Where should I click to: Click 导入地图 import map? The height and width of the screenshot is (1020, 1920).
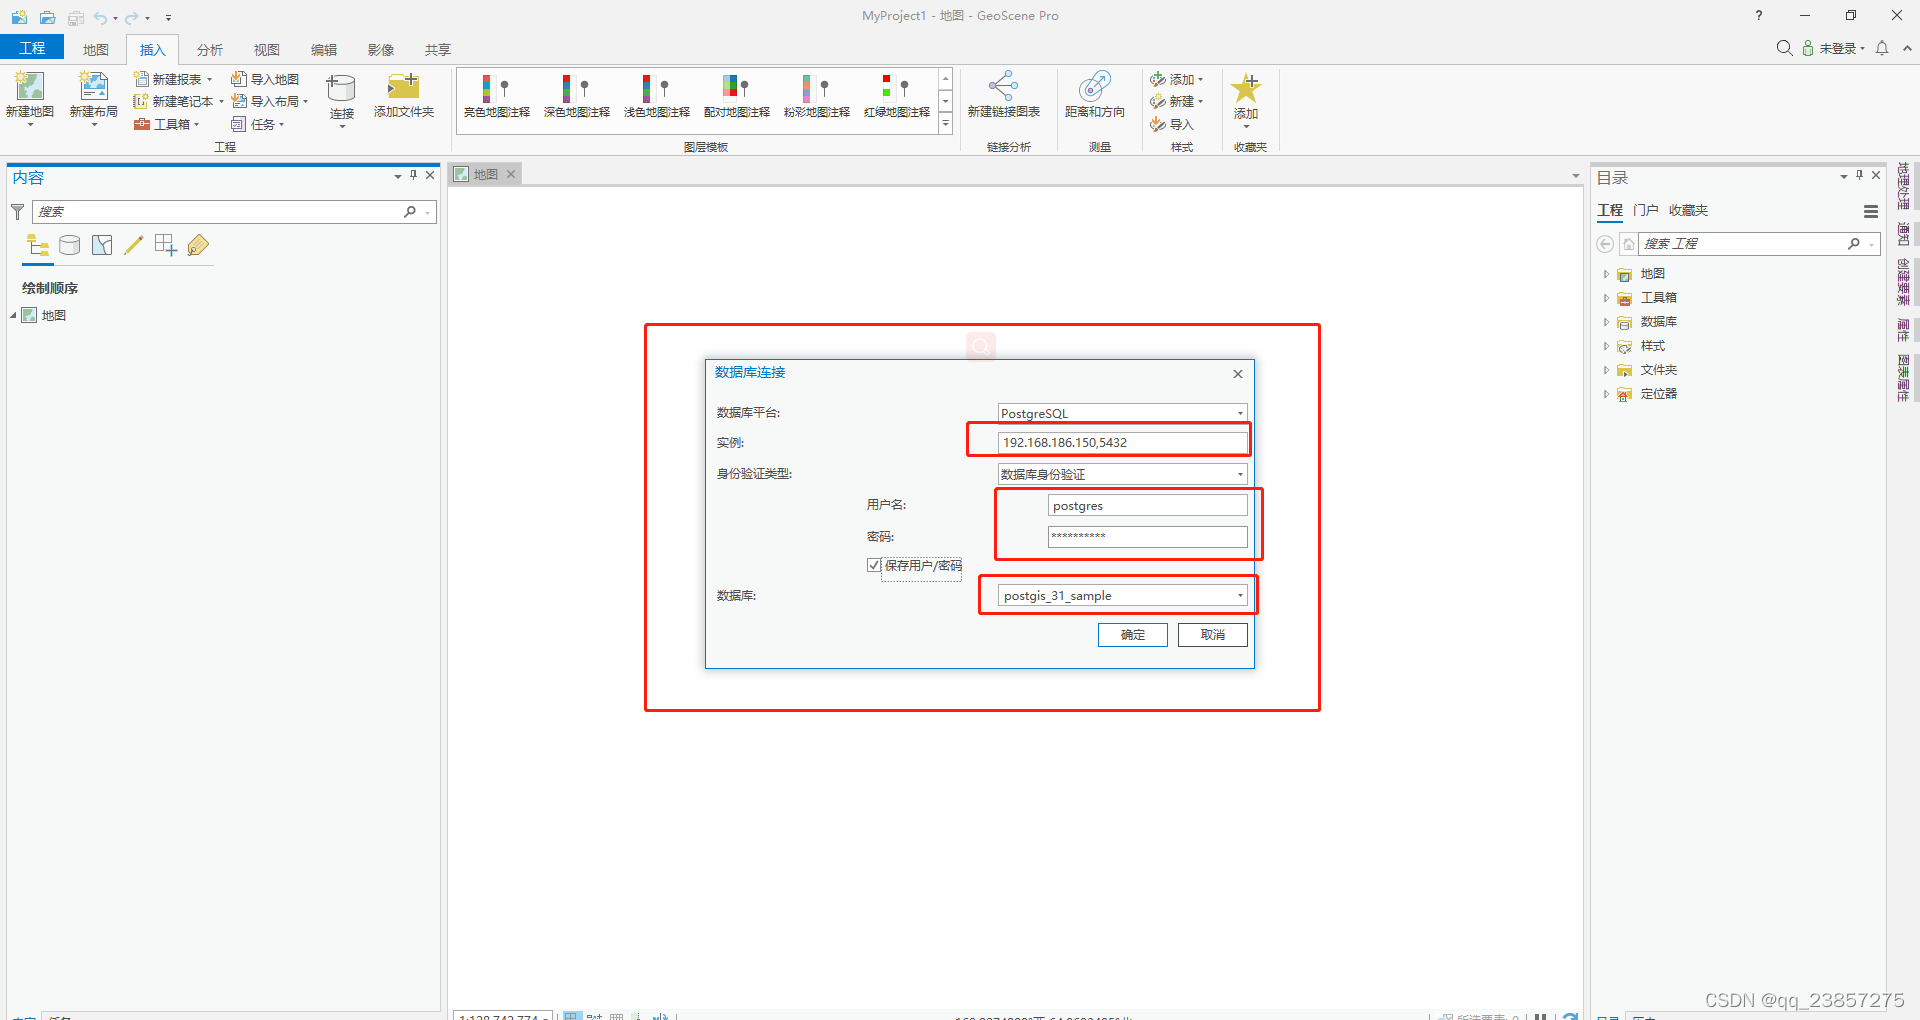pos(265,79)
